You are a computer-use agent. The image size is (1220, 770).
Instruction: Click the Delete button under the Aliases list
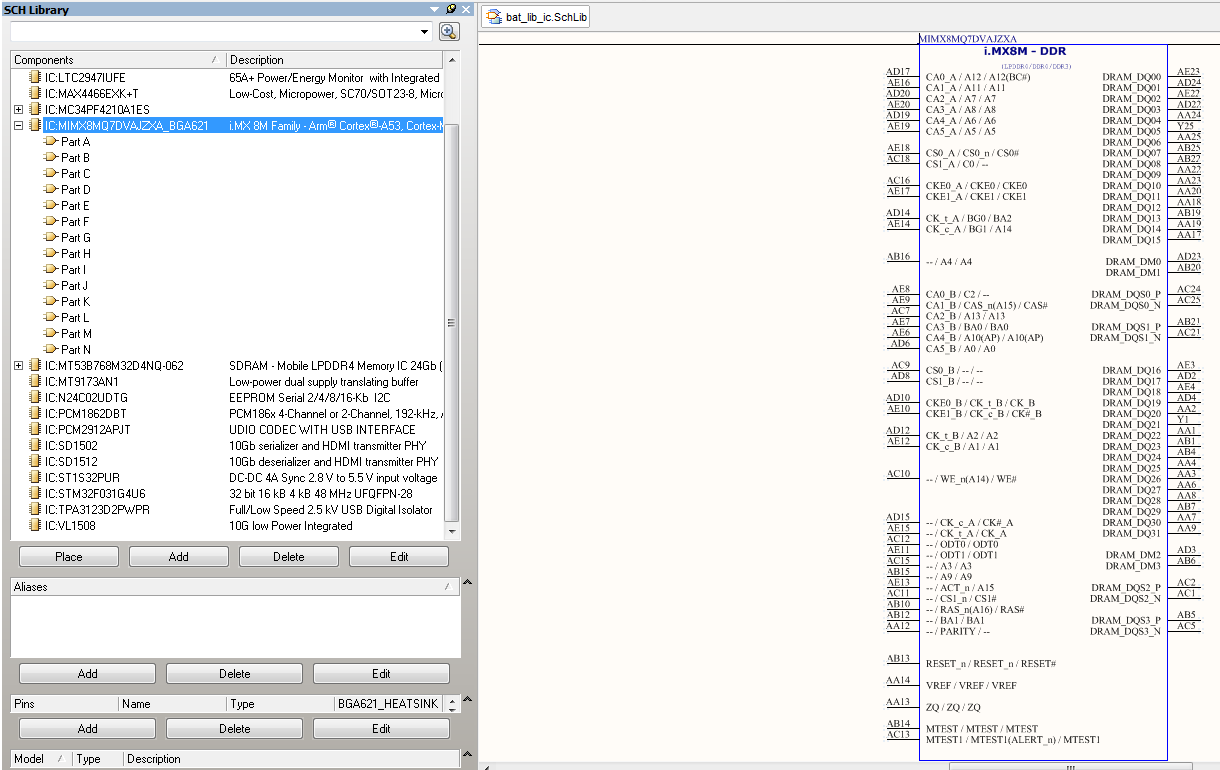click(235, 674)
